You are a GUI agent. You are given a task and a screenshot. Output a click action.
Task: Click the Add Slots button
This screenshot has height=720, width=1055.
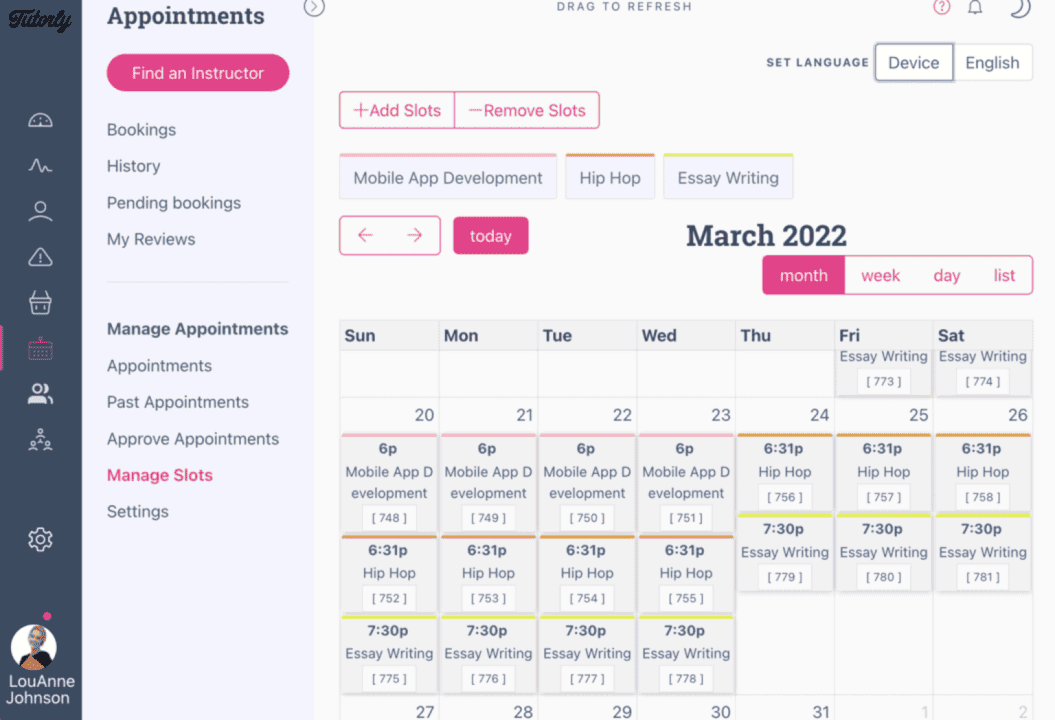click(397, 110)
